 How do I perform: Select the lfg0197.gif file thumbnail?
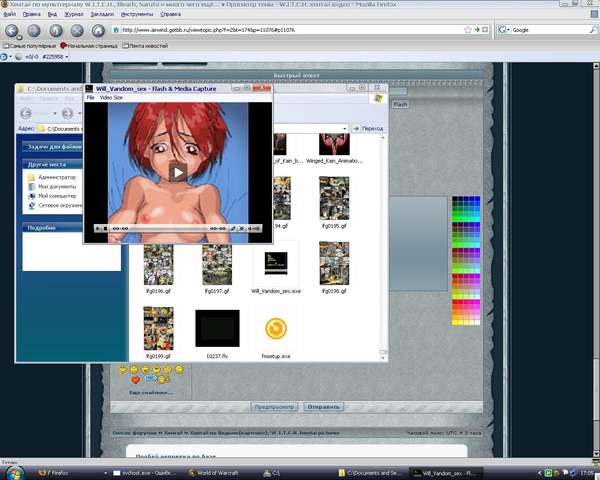[x=217, y=264]
